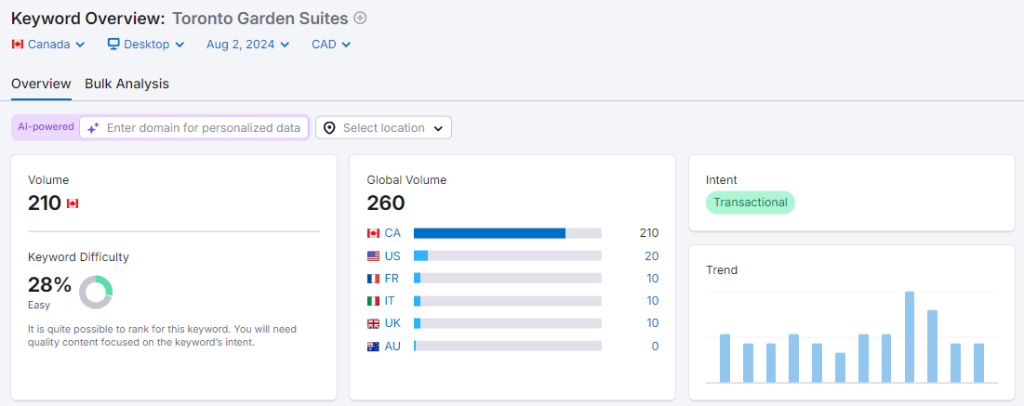1024x406 pixels.
Task: Click the Italy flag in Global Volume
Action: pos(373,301)
